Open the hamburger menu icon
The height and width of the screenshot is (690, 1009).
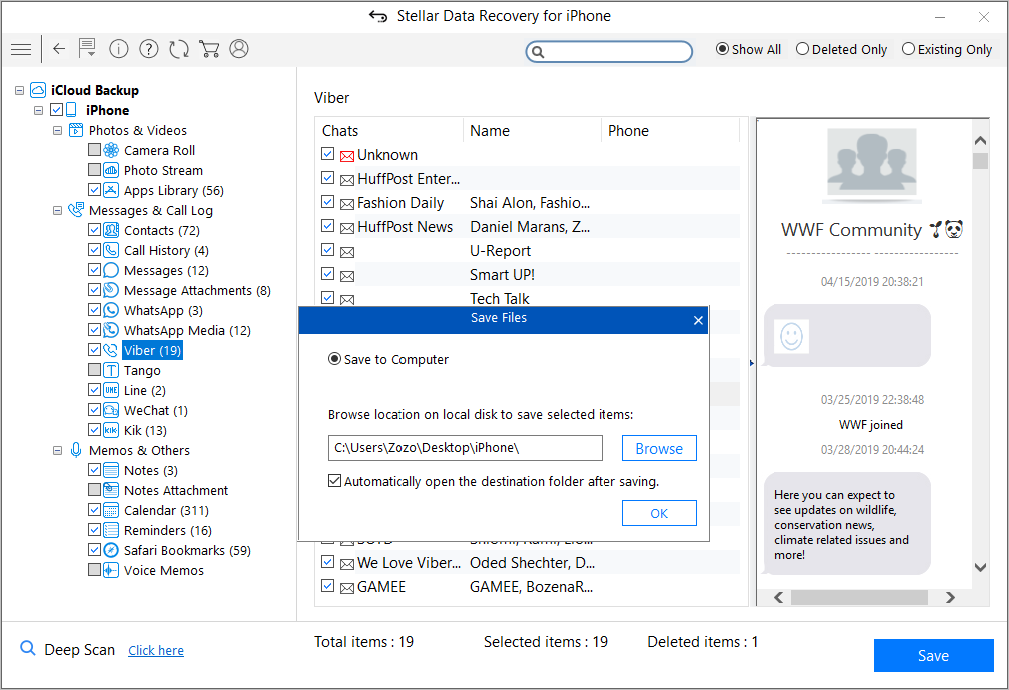tap(21, 50)
